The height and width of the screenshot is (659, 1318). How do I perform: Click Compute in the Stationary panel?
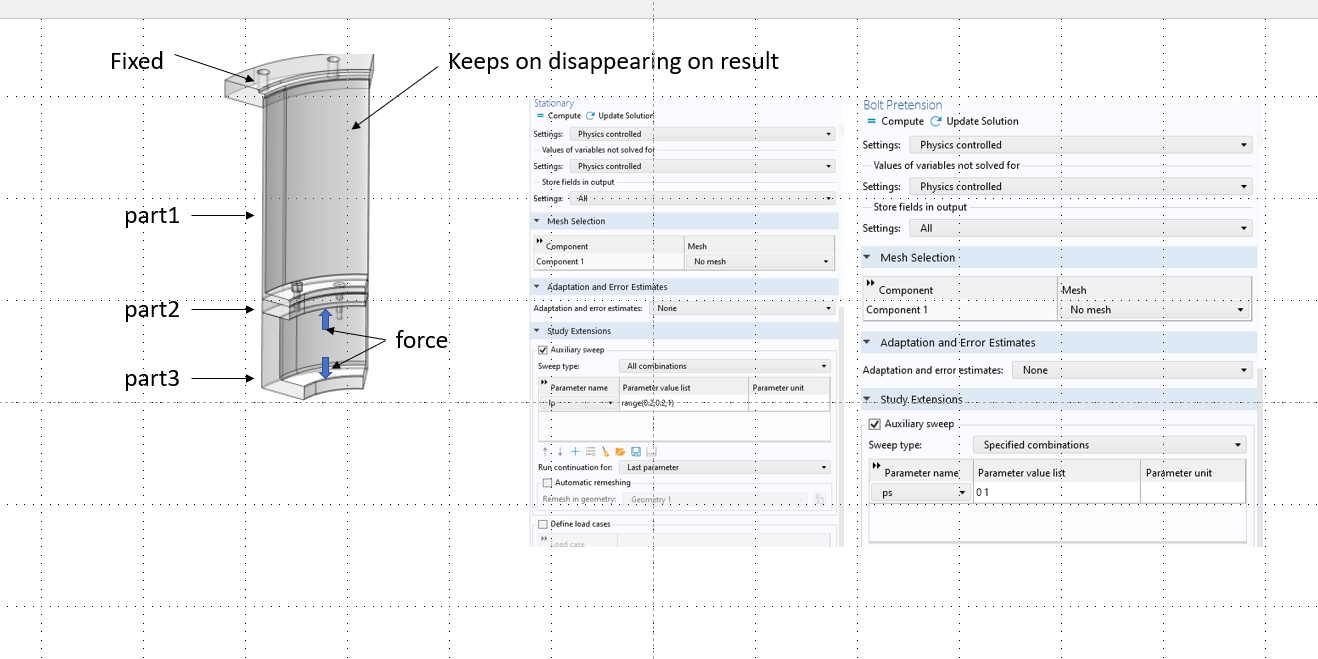coord(558,116)
